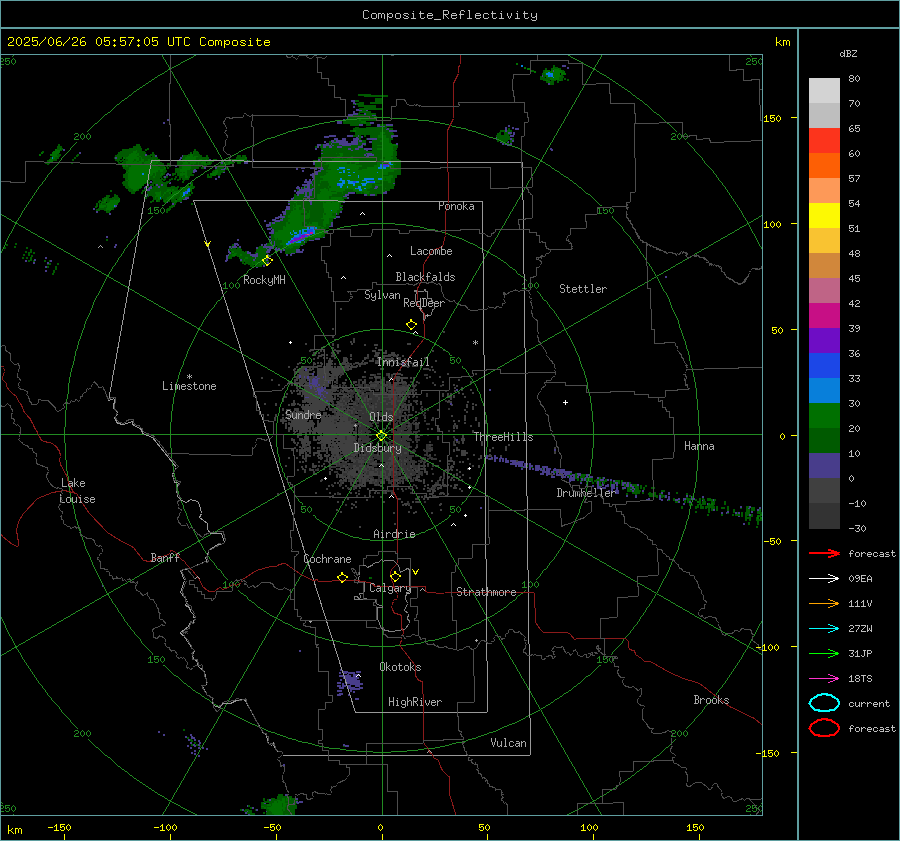Click the Hanna town label
Screen dimensions: 900x841
(x=699, y=446)
